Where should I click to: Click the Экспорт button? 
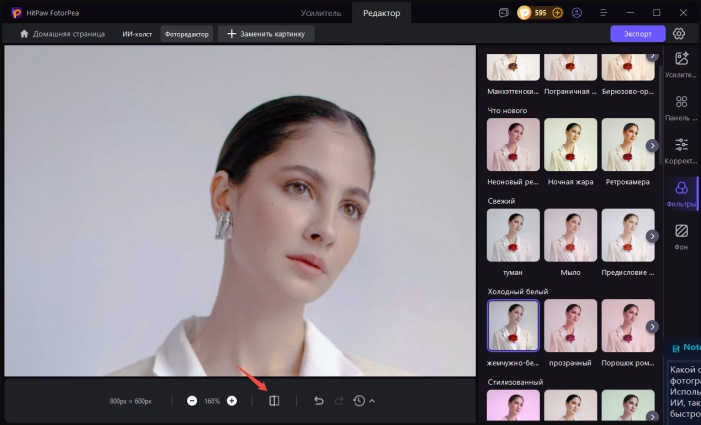(x=637, y=33)
